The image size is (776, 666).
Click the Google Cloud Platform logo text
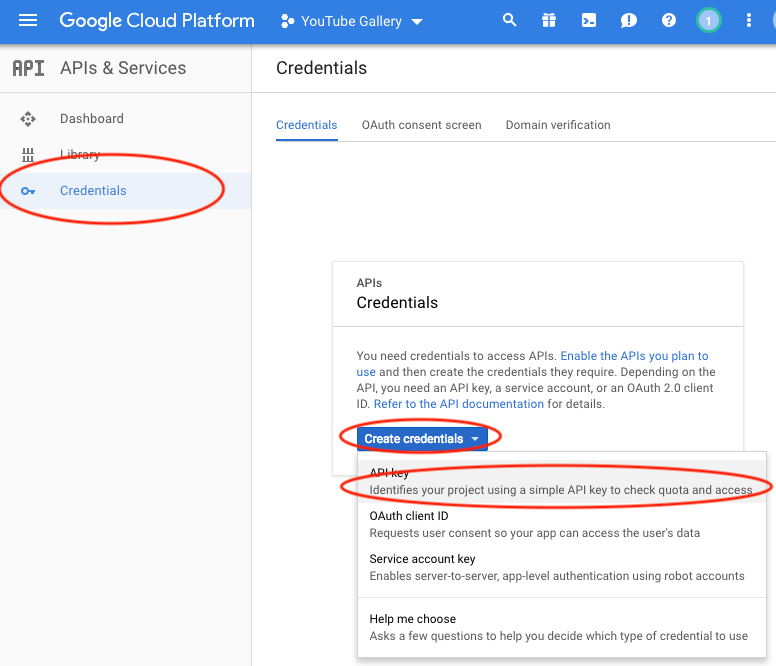pyautogui.click(x=157, y=21)
